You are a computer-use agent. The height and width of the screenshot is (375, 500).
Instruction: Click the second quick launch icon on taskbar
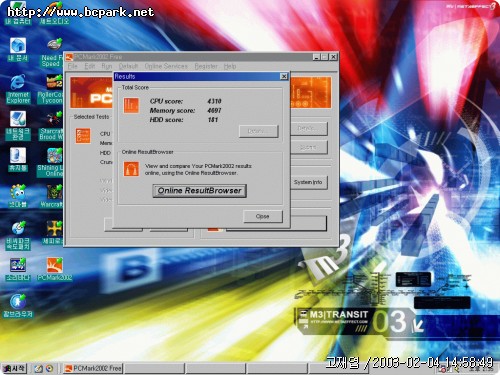(50, 368)
